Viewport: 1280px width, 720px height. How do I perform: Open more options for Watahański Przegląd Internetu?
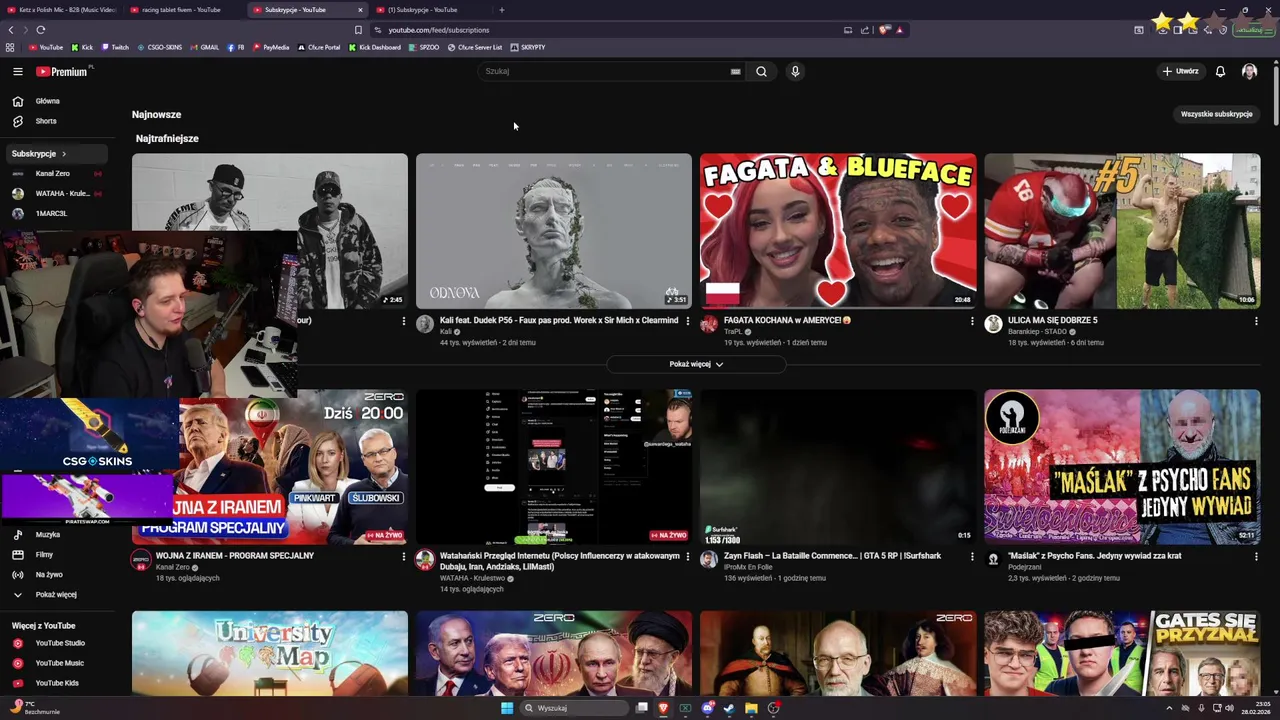(x=687, y=556)
